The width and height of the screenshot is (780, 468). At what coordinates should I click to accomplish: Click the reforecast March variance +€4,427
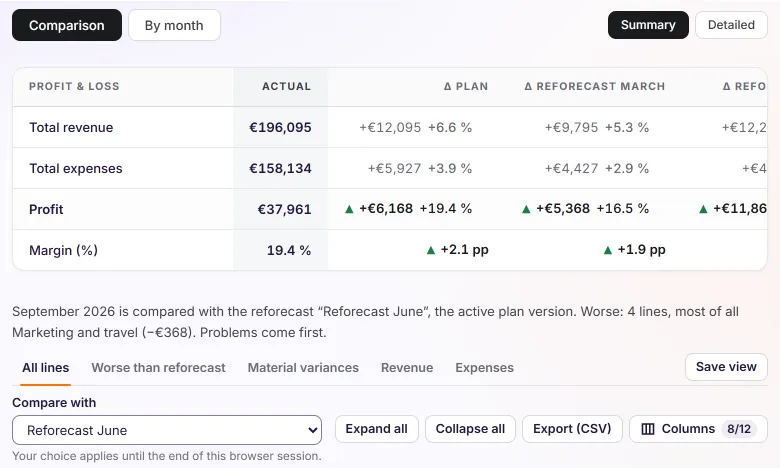tap(572, 169)
